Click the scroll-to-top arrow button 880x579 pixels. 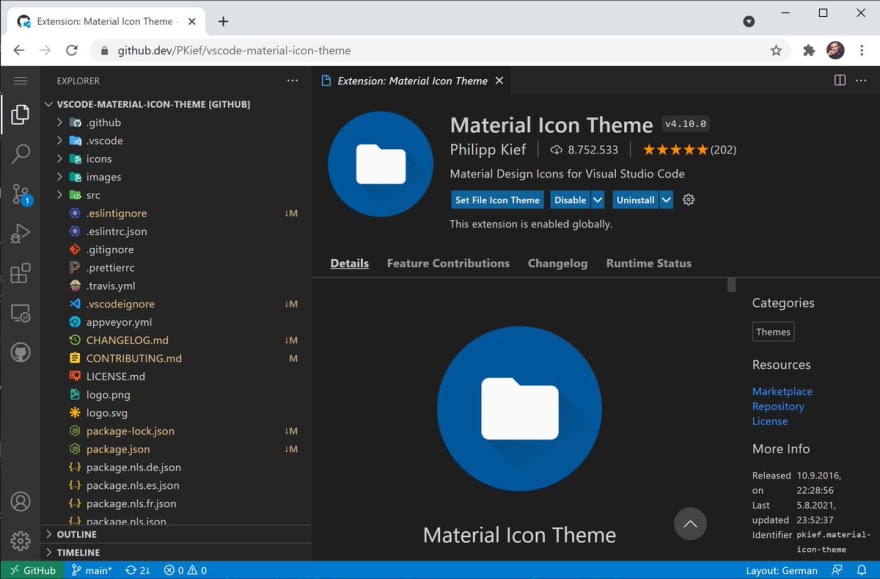coord(690,523)
